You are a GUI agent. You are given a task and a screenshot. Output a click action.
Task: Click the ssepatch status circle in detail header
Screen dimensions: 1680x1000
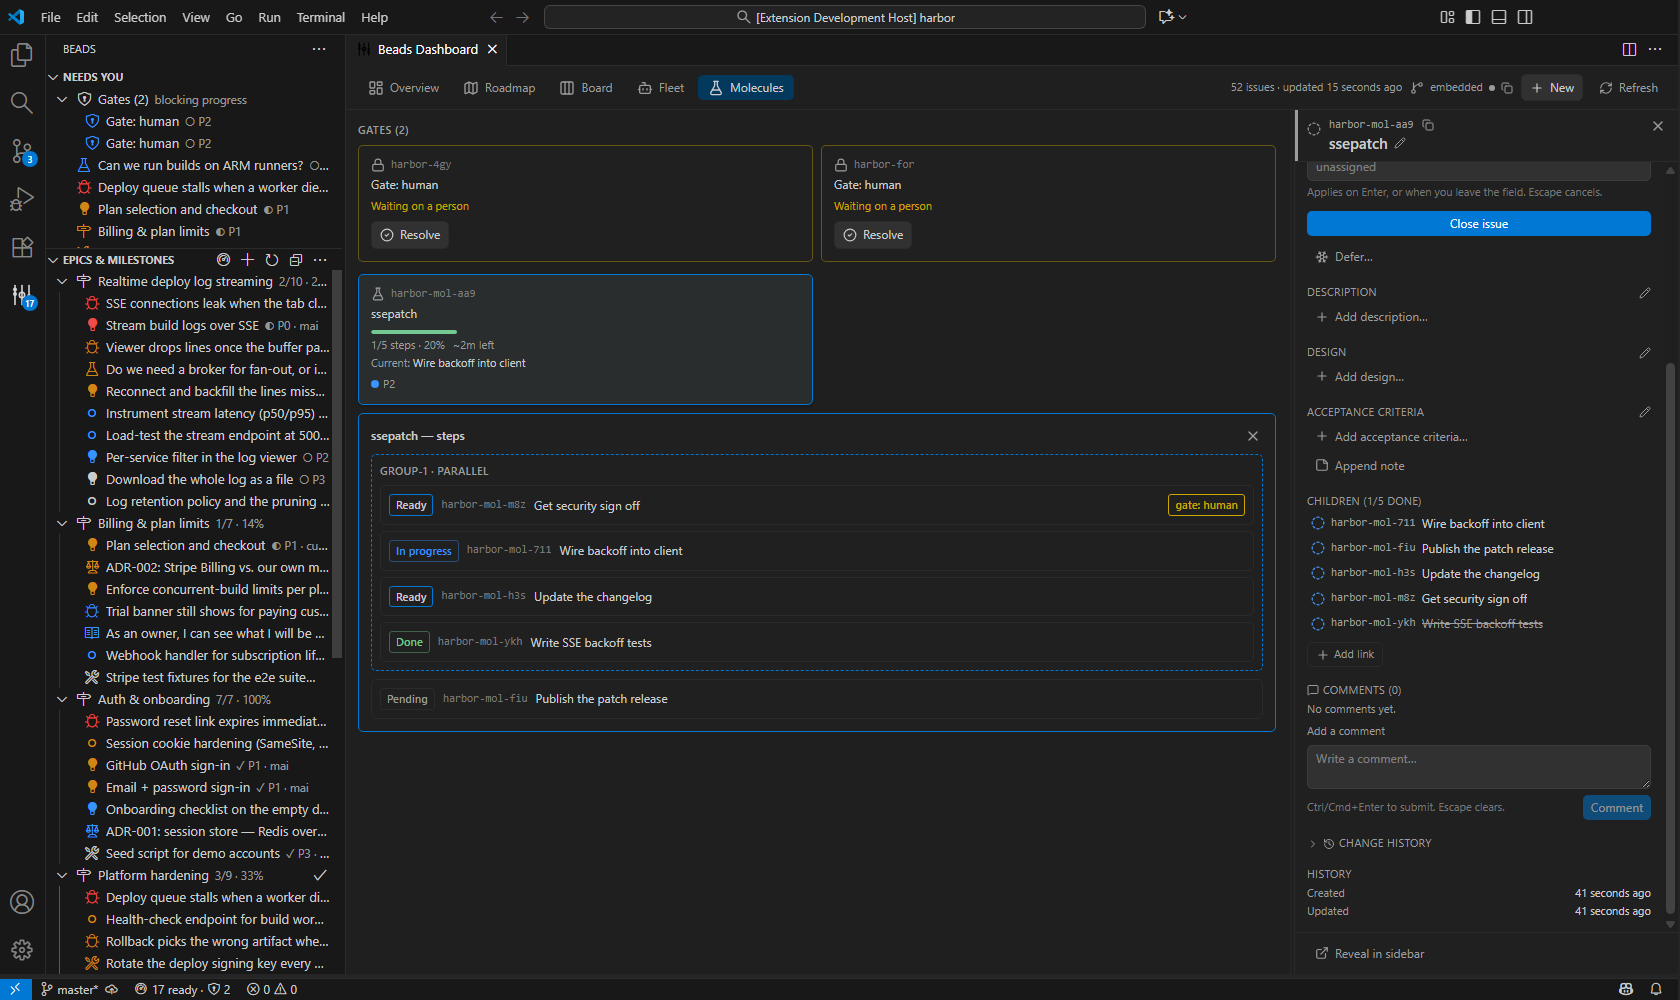point(1314,130)
